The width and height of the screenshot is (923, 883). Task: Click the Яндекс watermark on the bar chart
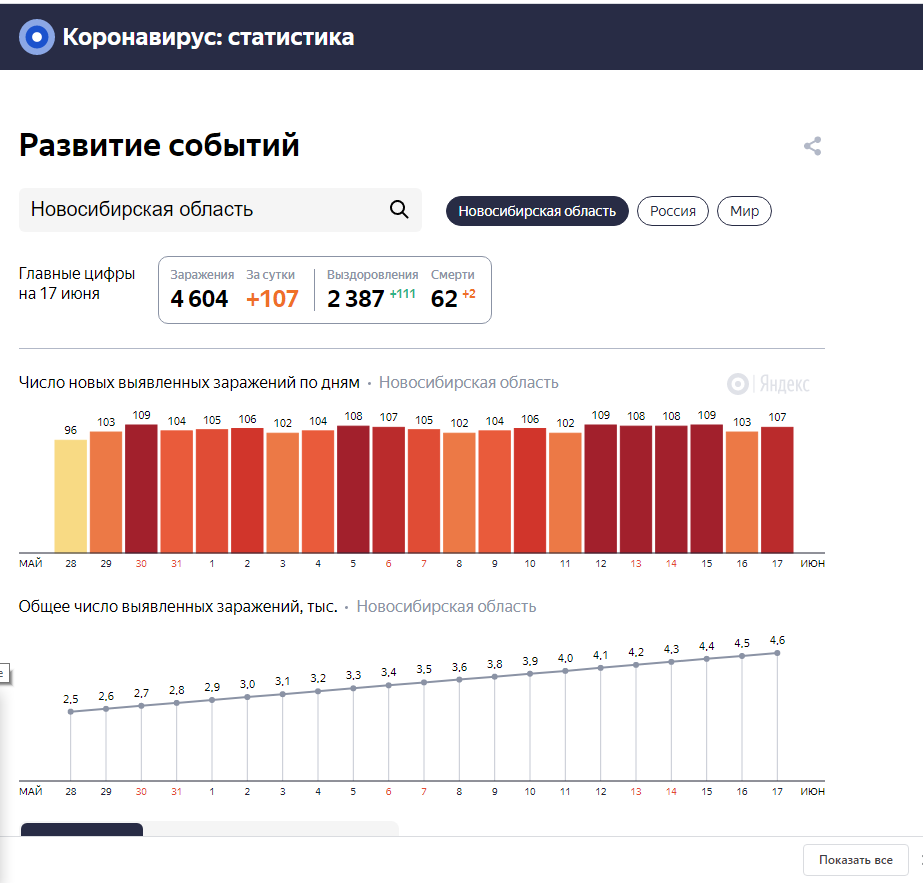tap(769, 384)
